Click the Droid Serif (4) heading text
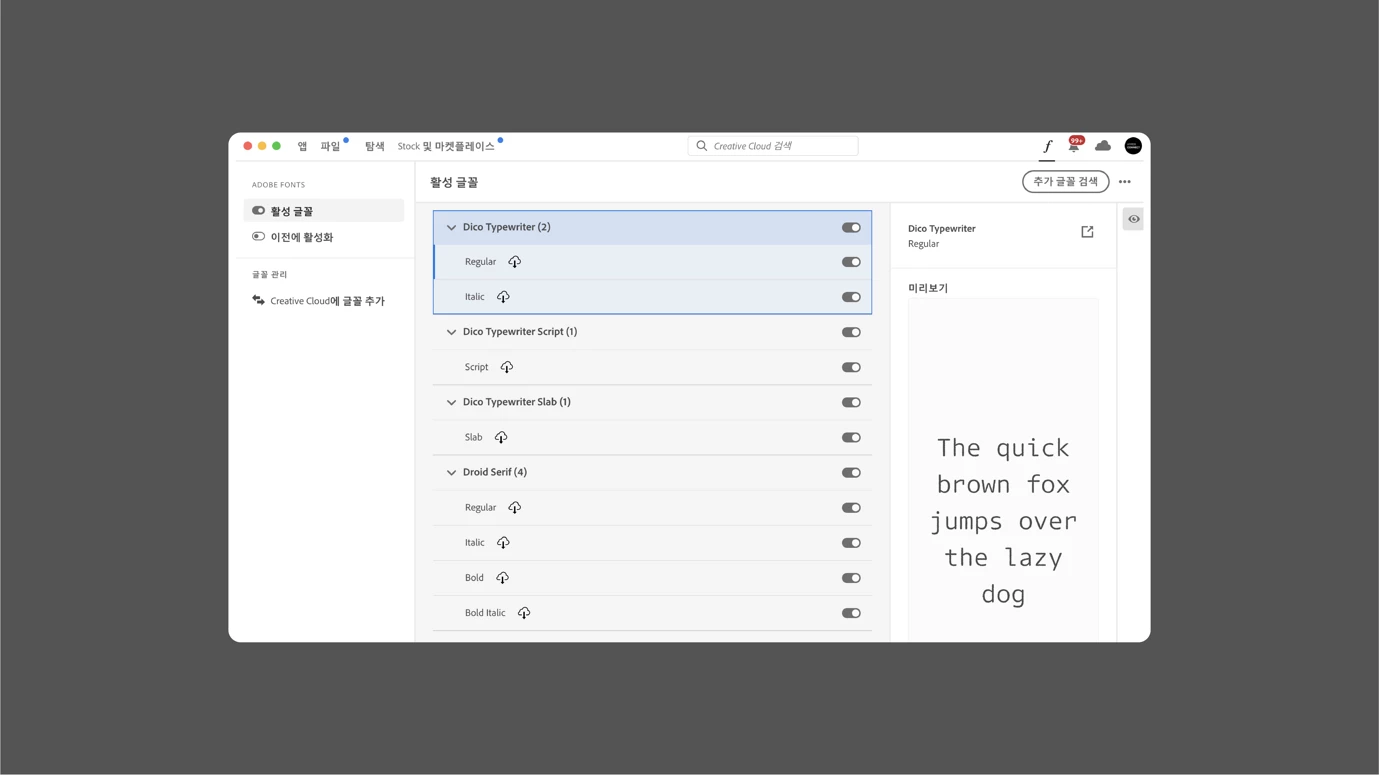 click(494, 472)
